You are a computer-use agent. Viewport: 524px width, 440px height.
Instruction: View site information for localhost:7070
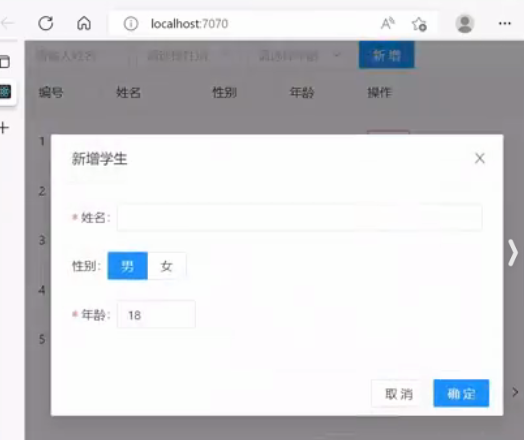point(131,24)
